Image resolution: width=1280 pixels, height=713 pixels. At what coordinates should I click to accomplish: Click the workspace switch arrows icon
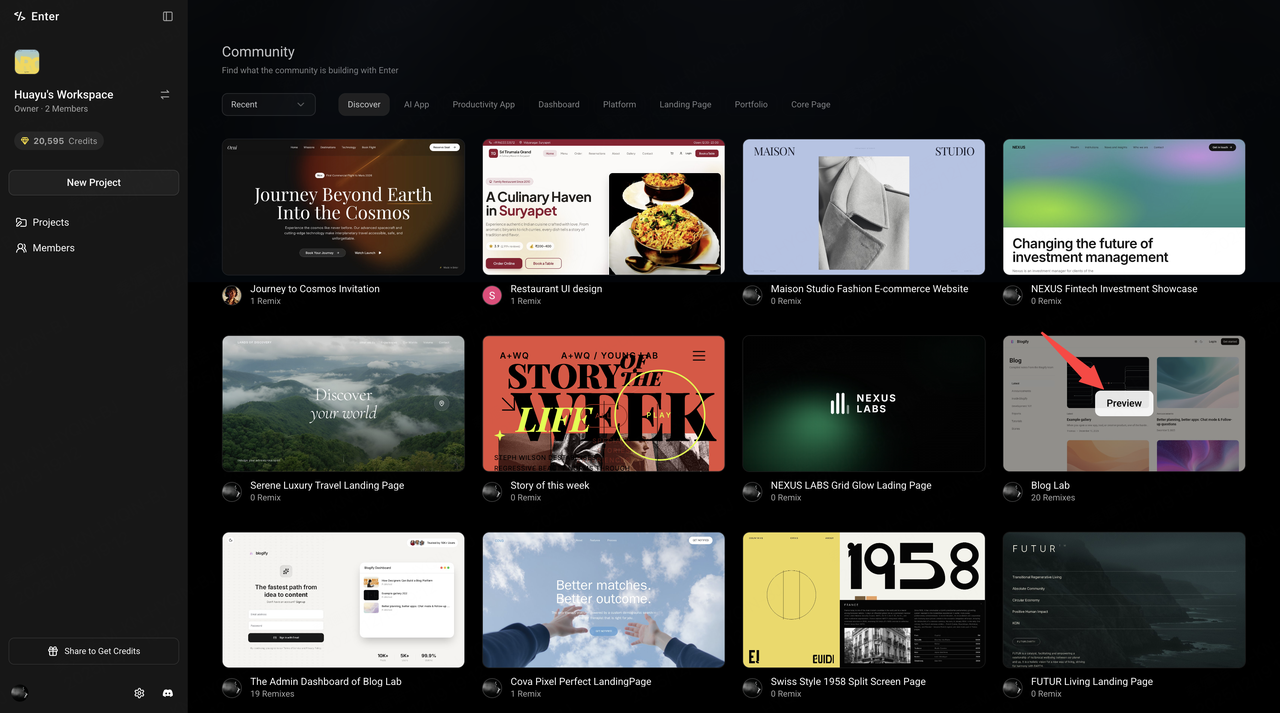(x=165, y=95)
